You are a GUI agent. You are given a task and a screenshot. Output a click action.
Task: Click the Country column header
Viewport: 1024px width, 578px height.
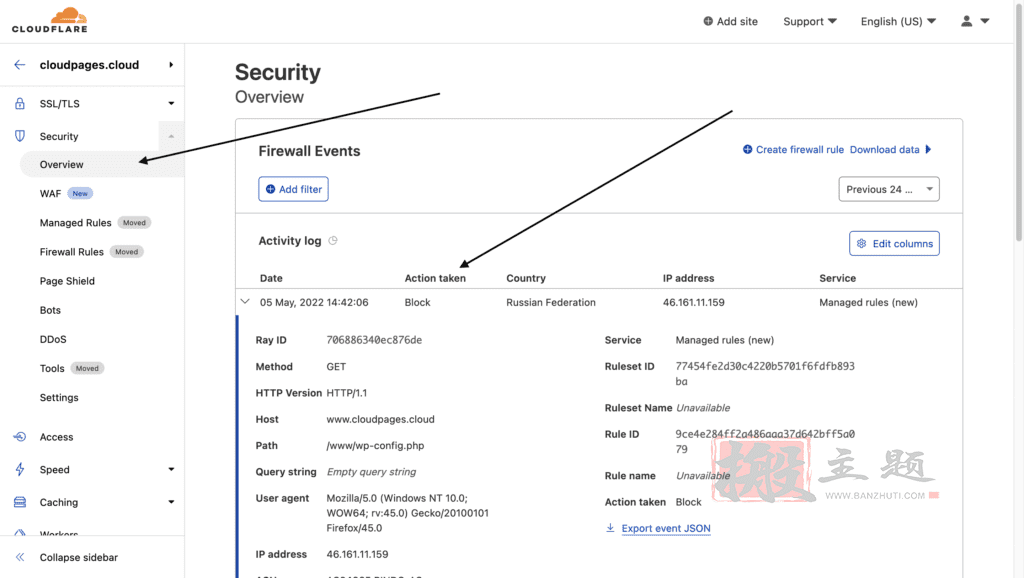click(x=526, y=278)
